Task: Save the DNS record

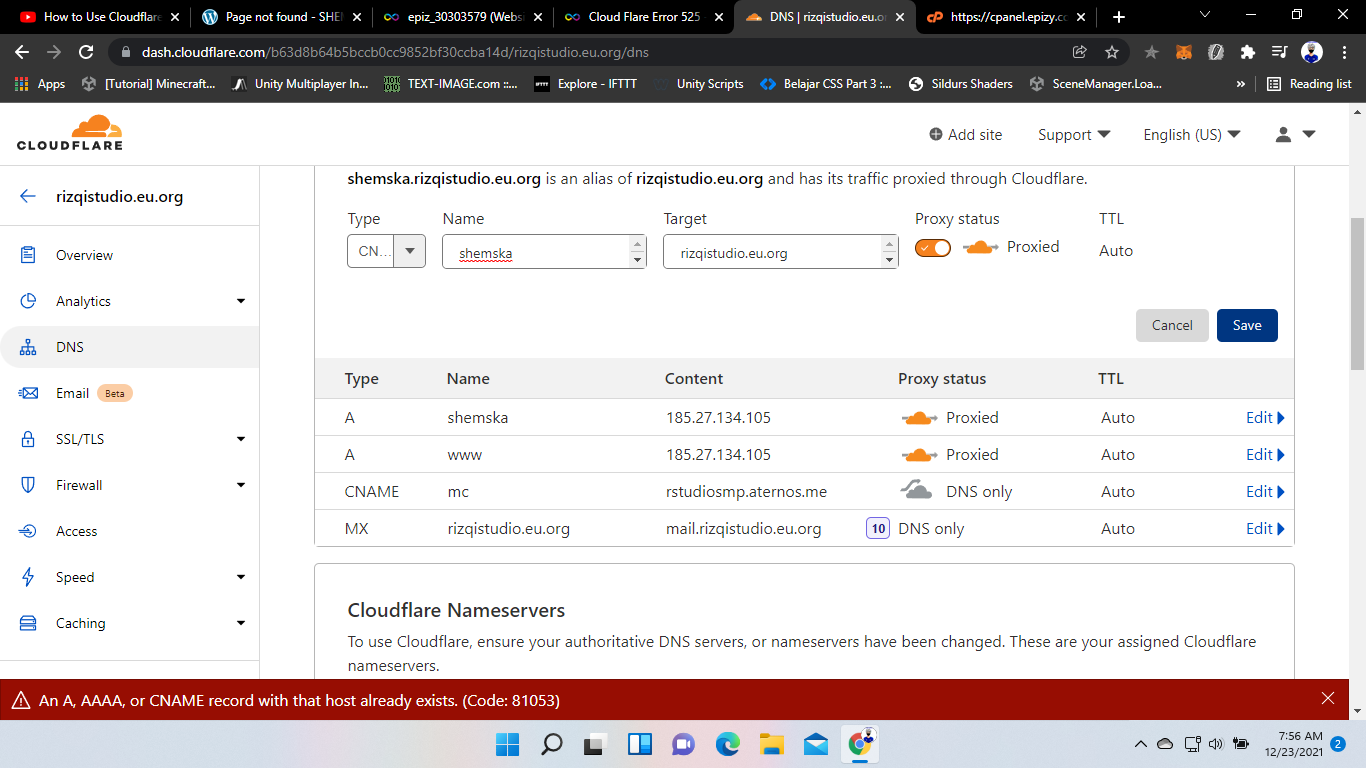Action: pyautogui.click(x=1247, y=325)
